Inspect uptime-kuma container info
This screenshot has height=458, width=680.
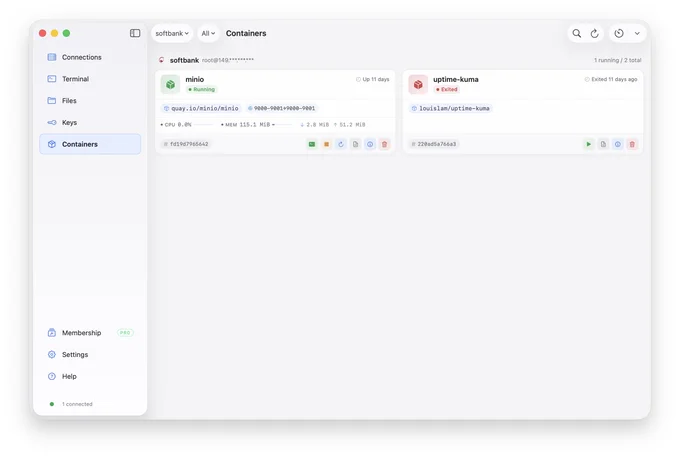coord(618,144)
